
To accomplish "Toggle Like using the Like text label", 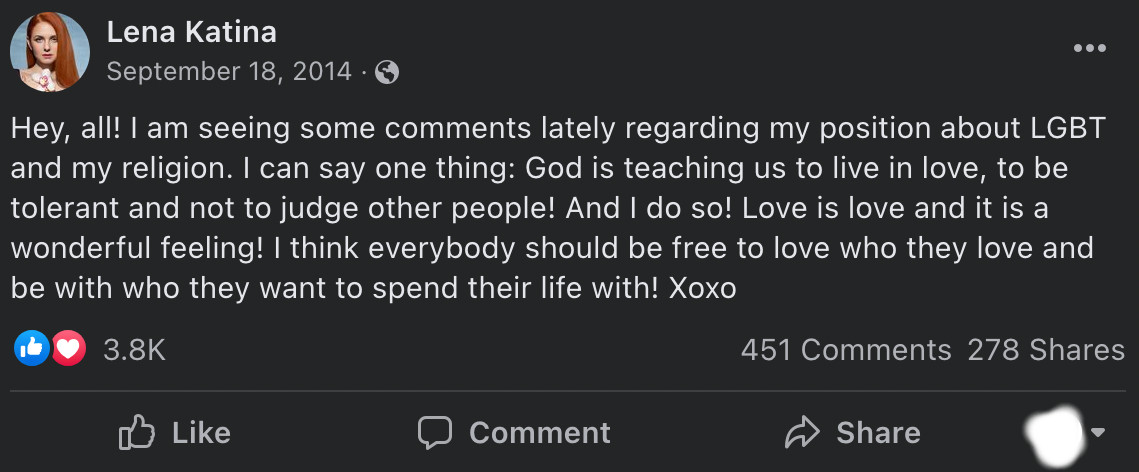I will [x=201, y=433].
